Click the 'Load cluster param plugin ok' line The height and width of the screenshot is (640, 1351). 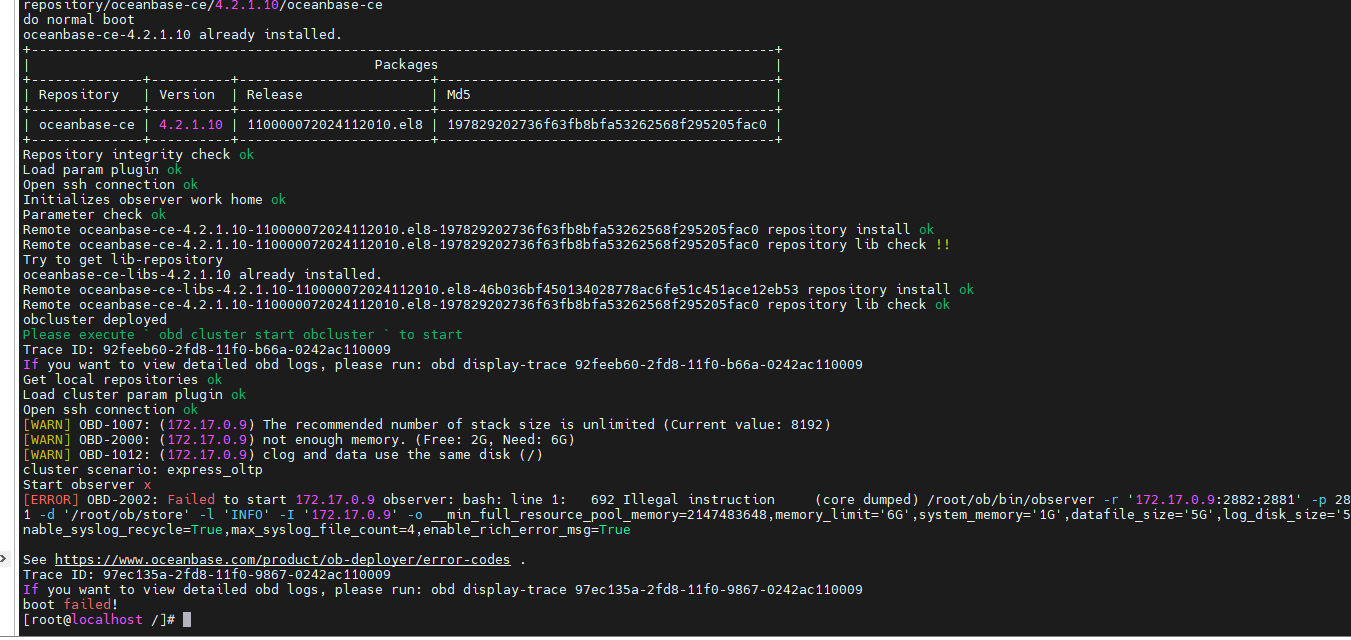pyautogui.click(x=135, y=395)
